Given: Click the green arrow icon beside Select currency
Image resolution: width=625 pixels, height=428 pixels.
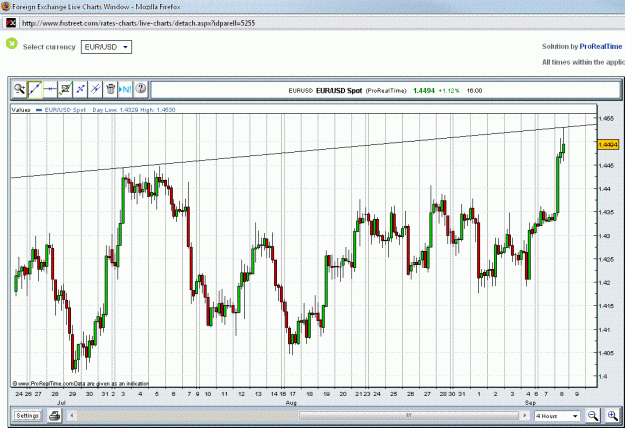Looking at the screenshot, I should 12,43.
